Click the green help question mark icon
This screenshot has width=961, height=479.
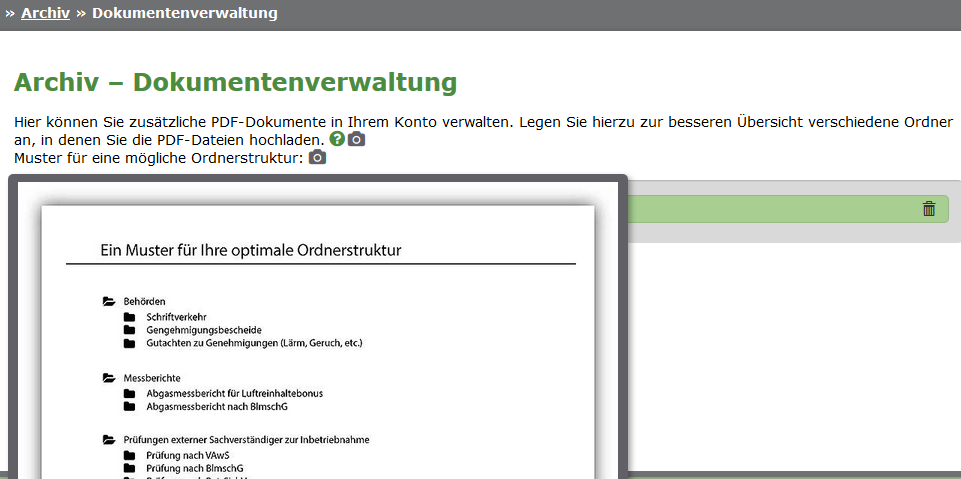pos(337,139)
